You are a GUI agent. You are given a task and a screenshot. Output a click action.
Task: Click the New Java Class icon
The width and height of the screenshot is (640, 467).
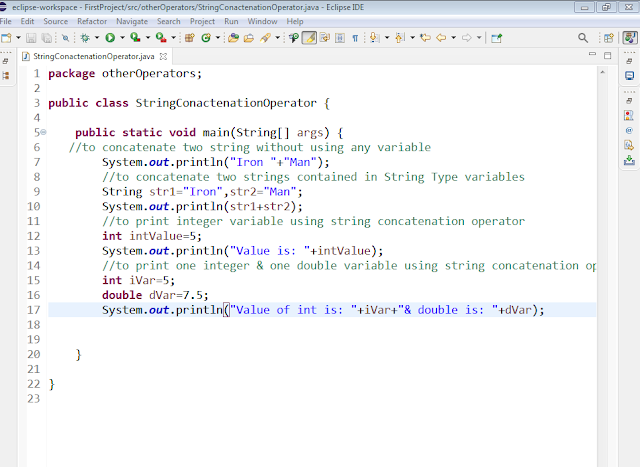pyautogui.click(x=206, y=38)
